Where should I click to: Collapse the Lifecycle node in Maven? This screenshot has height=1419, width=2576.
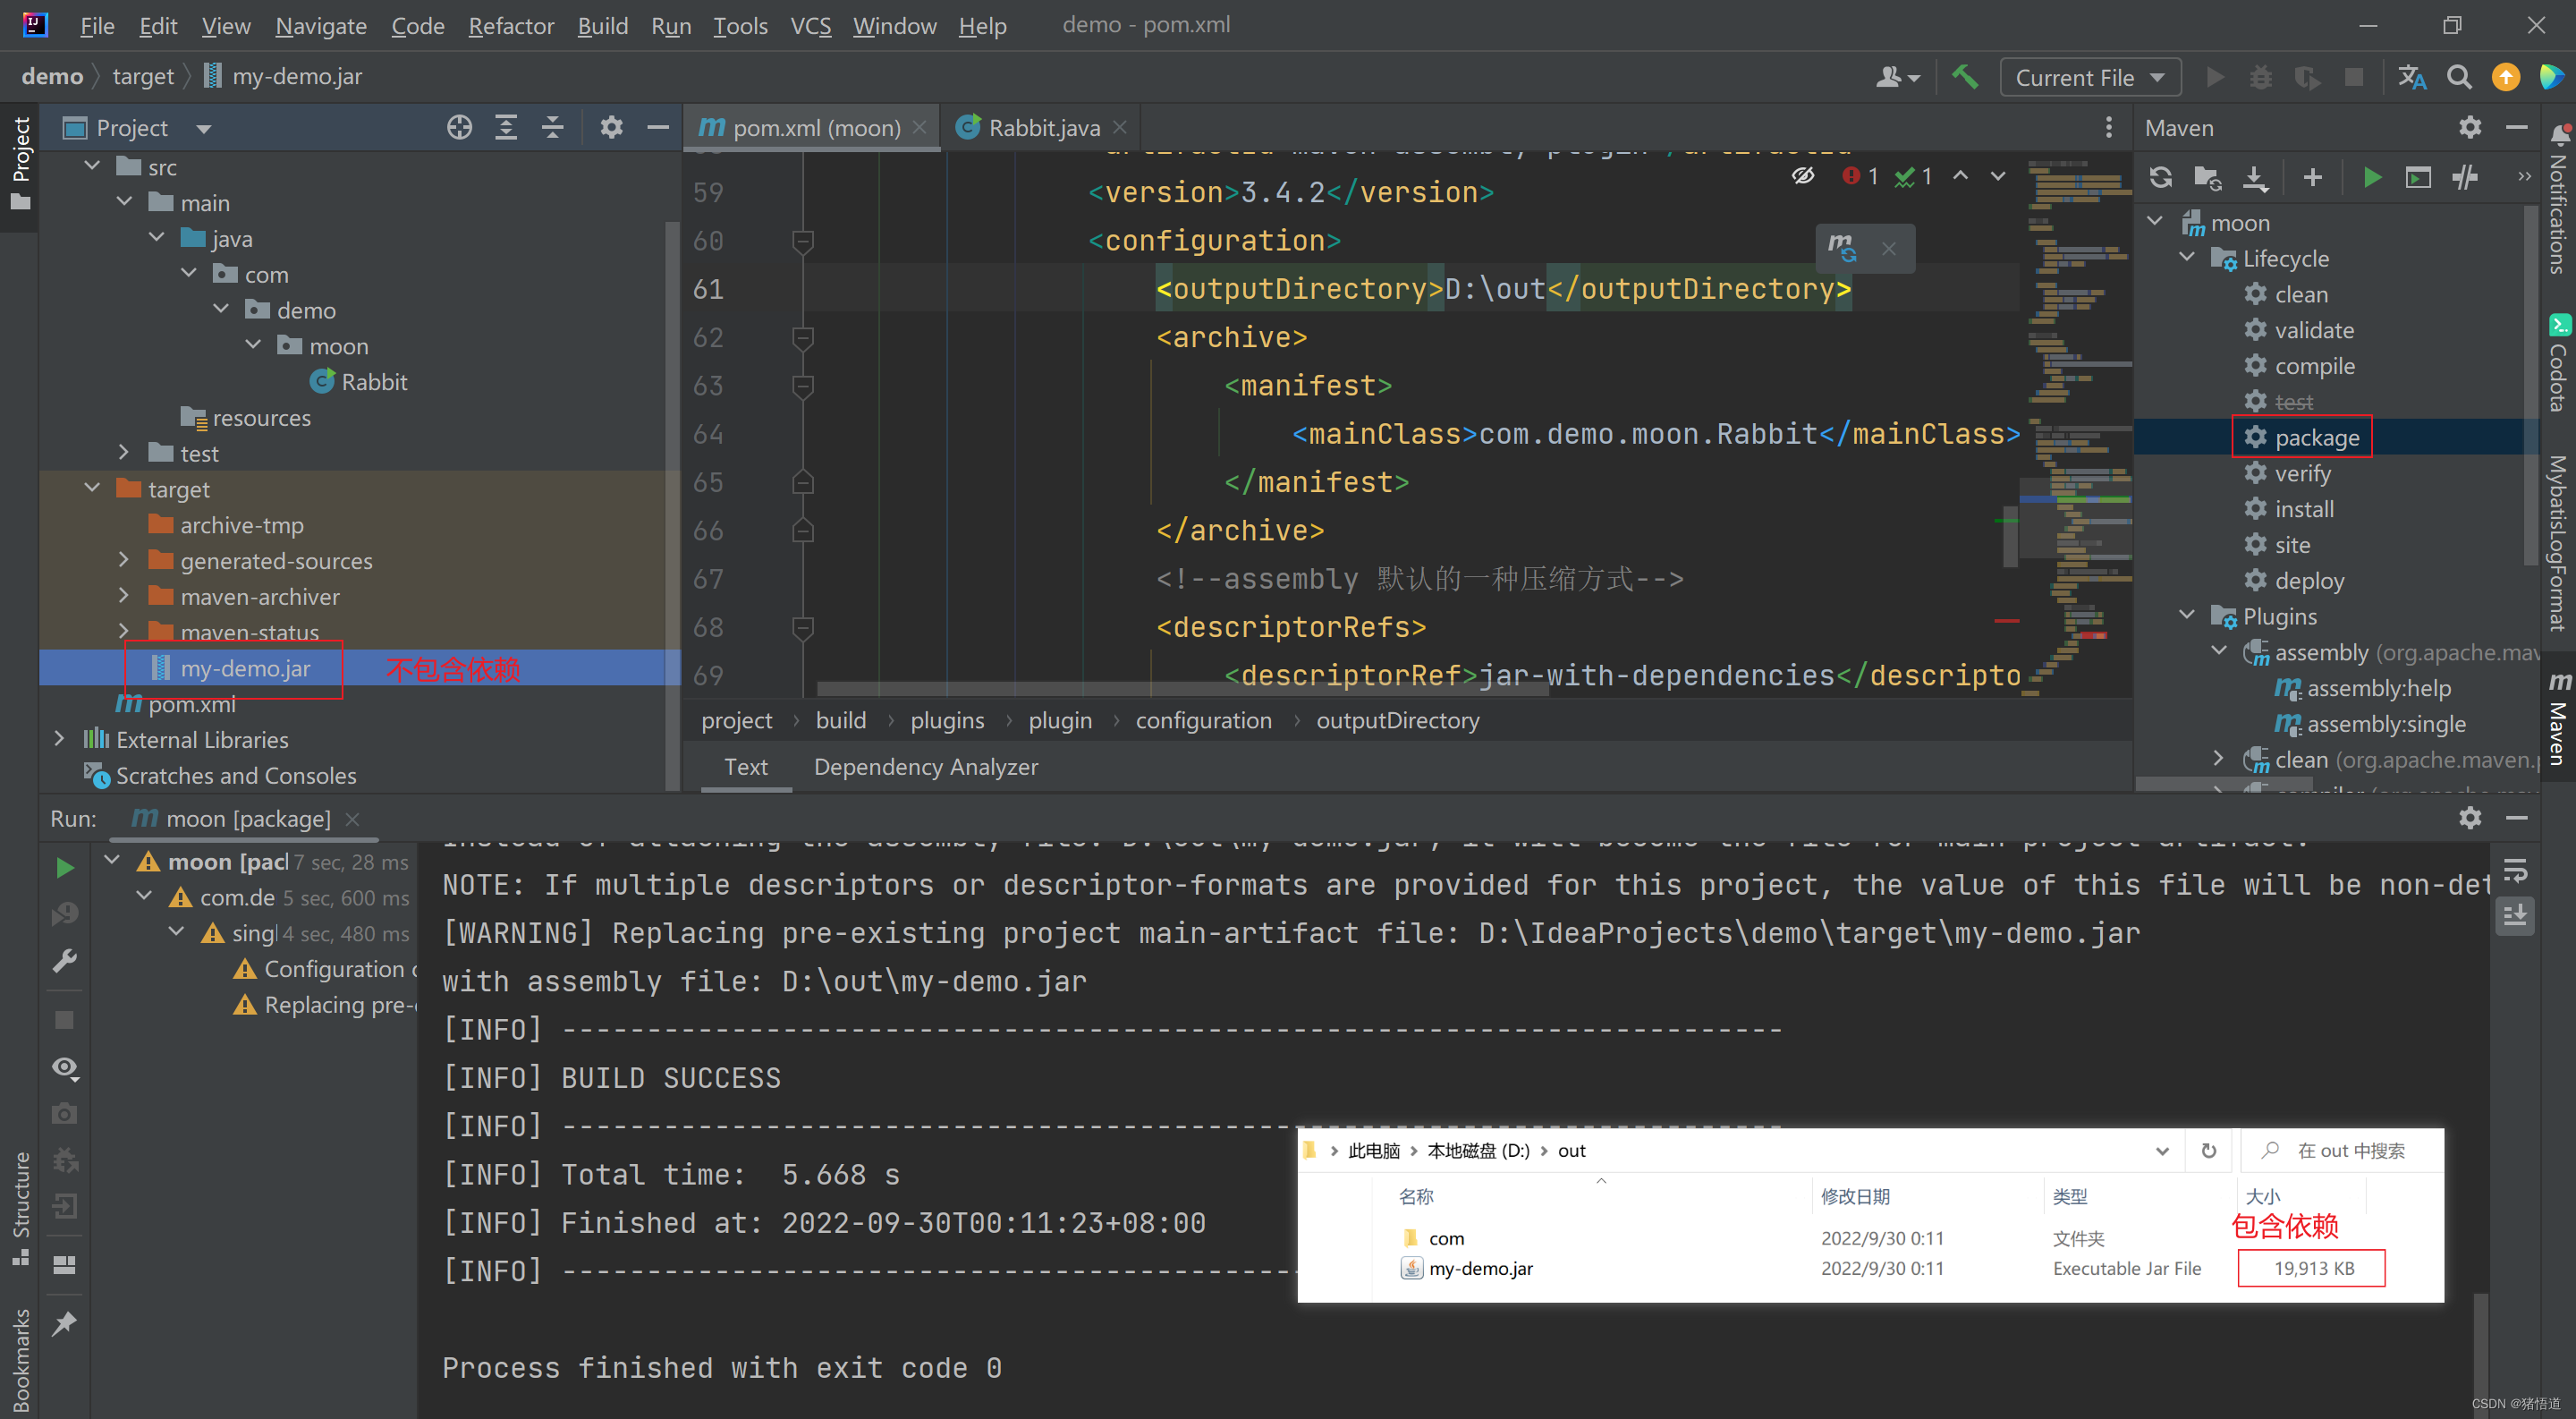click(2187, 258)
